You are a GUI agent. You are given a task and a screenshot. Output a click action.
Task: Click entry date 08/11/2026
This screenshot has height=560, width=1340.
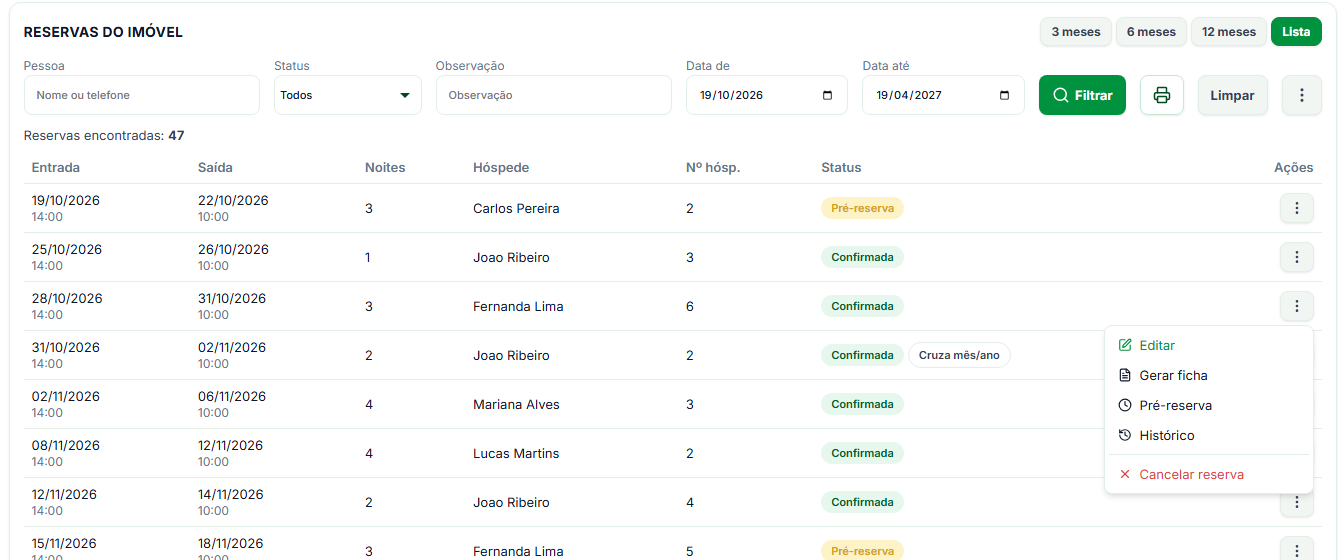click(66, 445)
